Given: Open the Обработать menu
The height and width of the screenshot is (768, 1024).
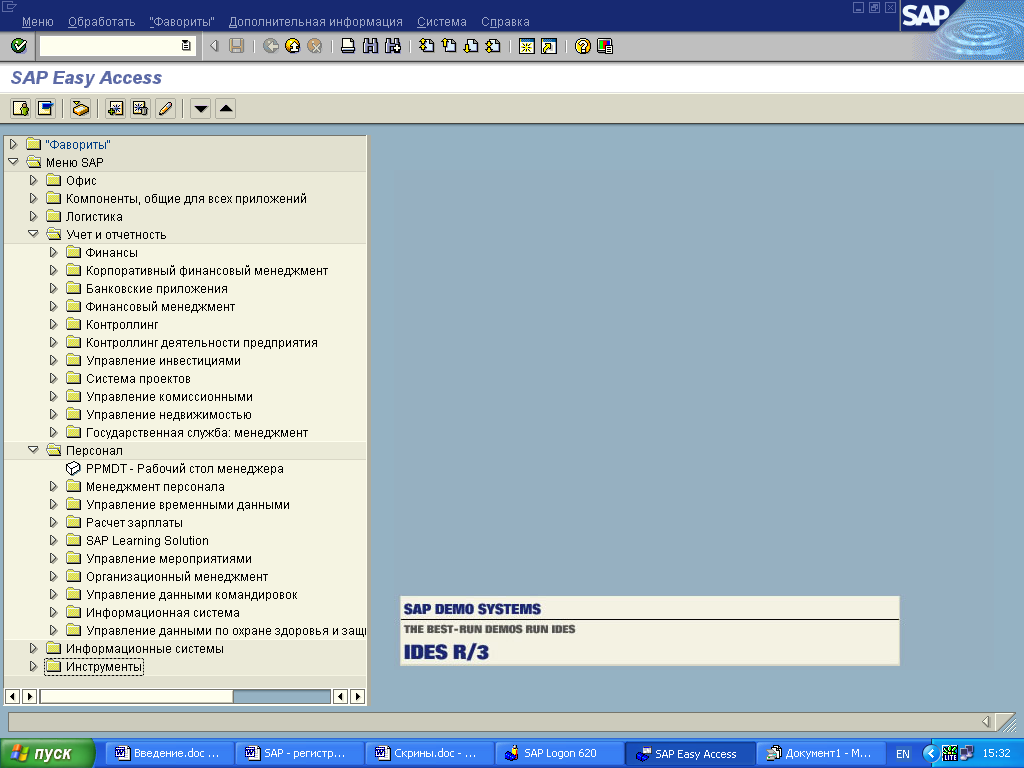Looking at the screenshot, I should [x=101, y=22].
